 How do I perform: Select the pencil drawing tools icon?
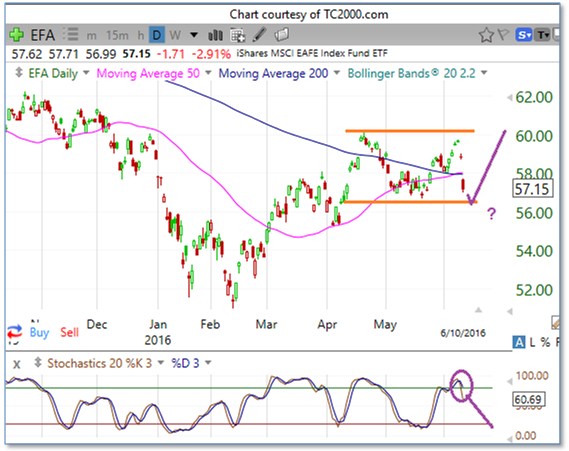260,35
